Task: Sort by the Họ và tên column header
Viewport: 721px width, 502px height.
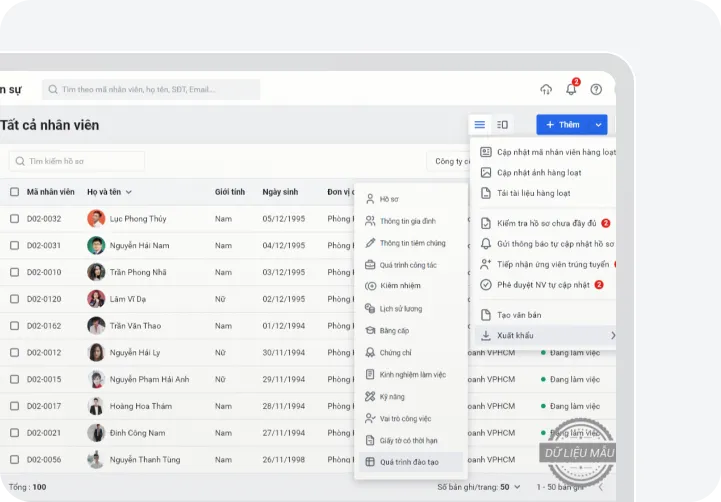Action: coord(109,192)
